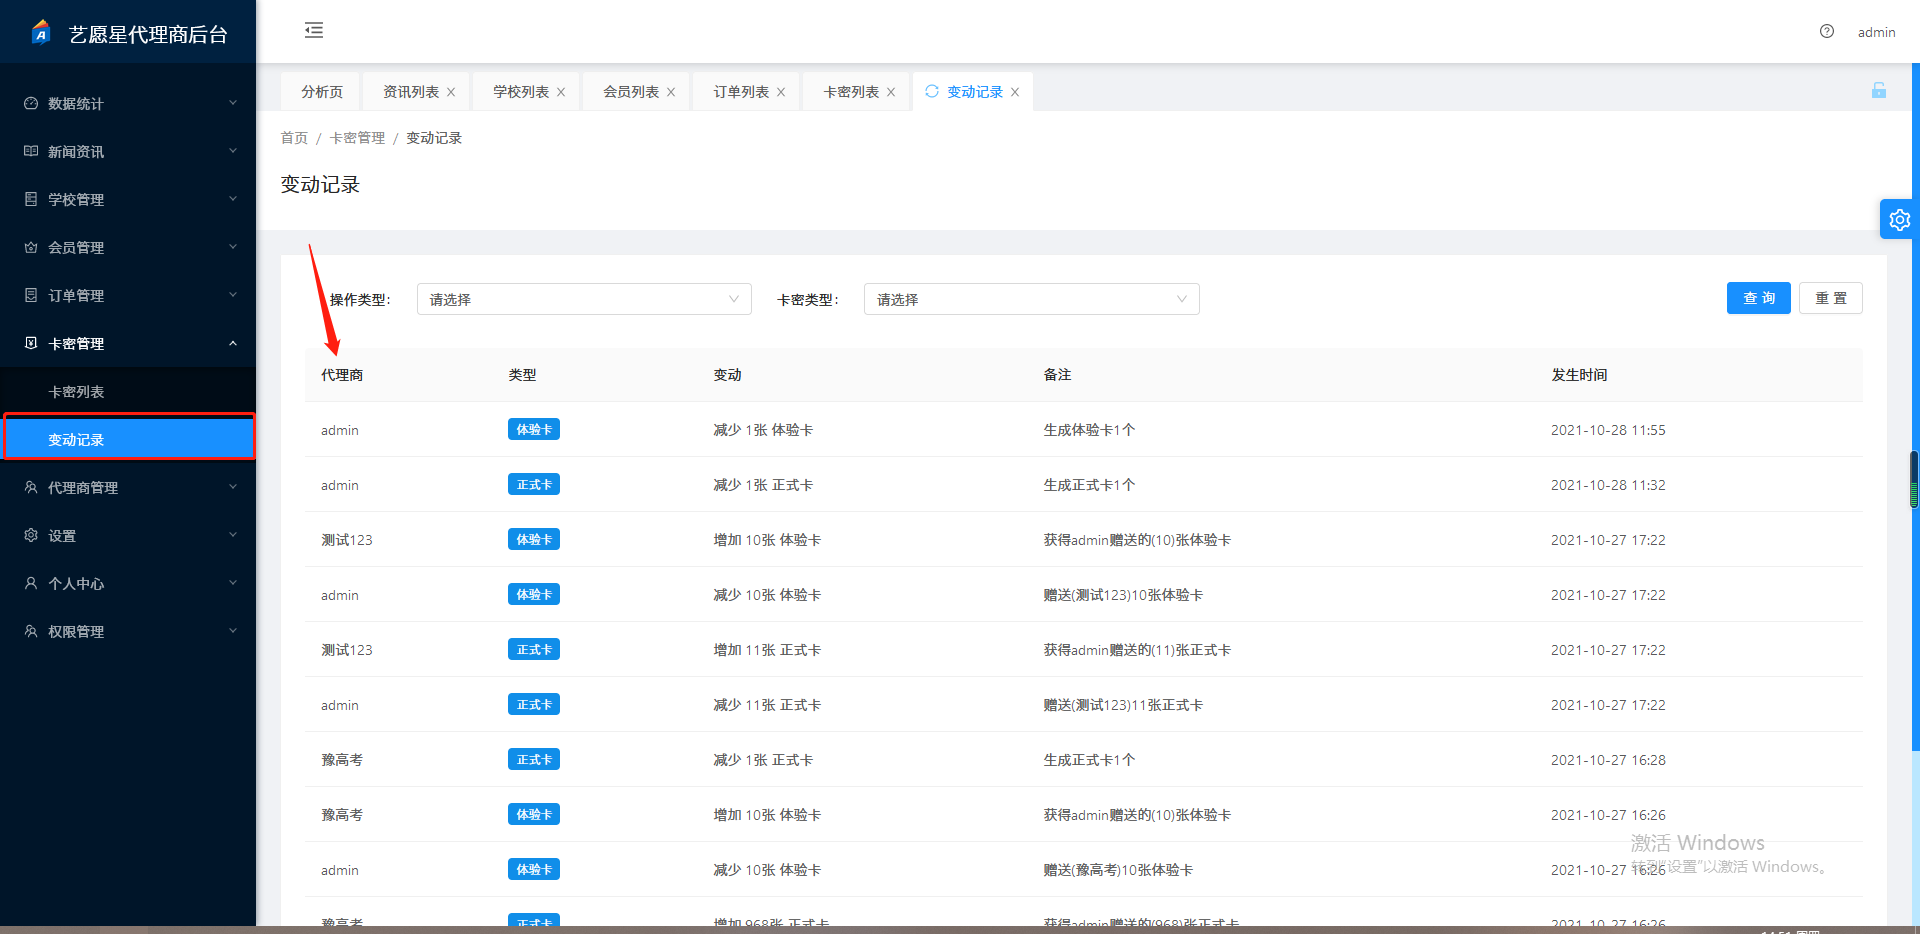The width and height of the screenshot is (1920, 934).
Task: Click the 卡密管理 sidebar icon
Action: pos(31,343)
